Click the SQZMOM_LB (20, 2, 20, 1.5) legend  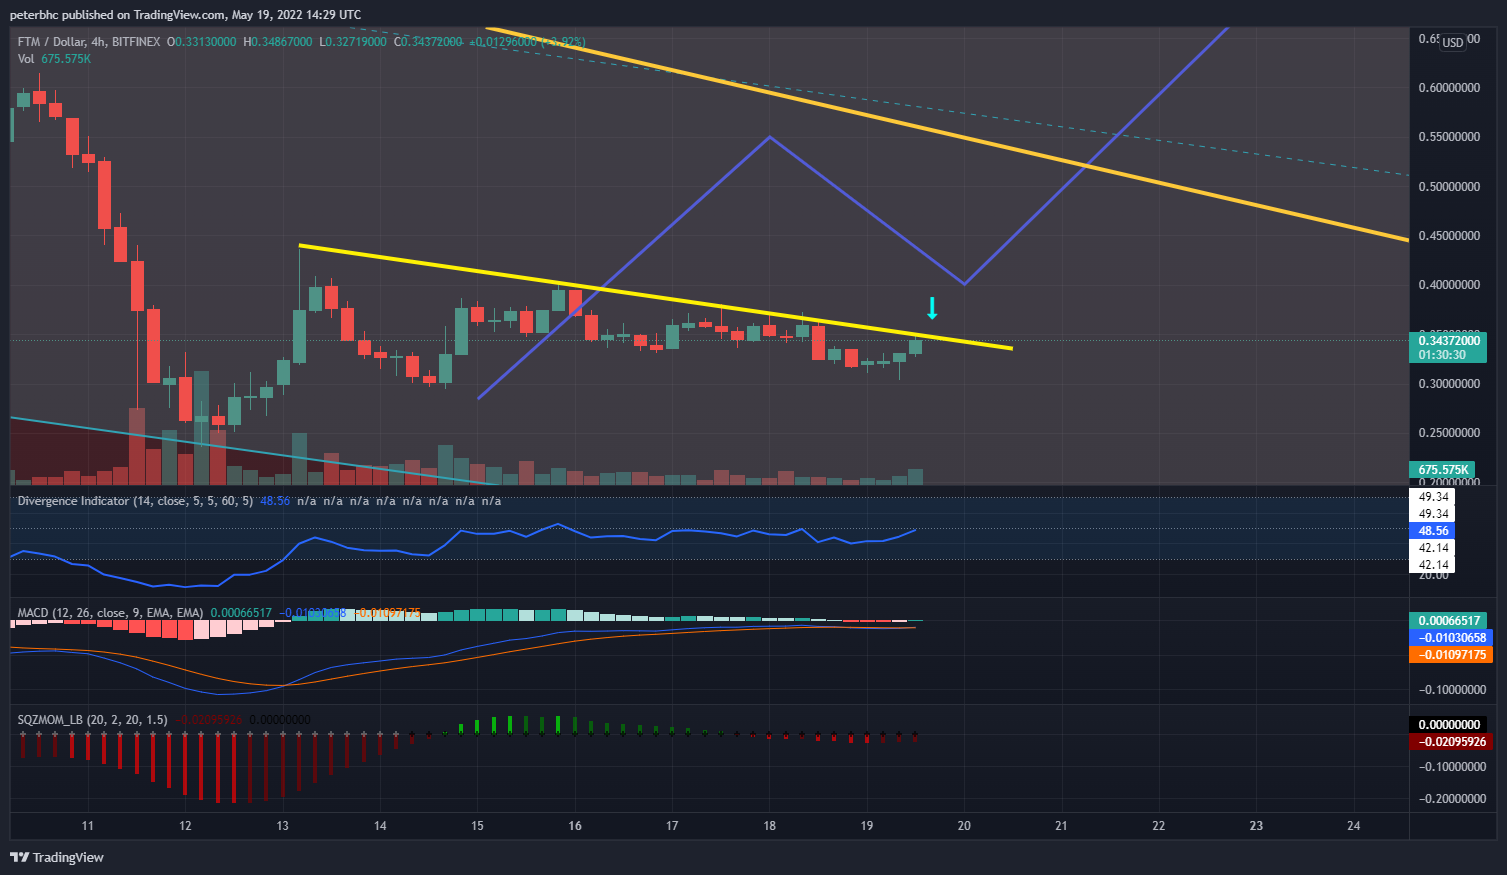tap(92, 720)
